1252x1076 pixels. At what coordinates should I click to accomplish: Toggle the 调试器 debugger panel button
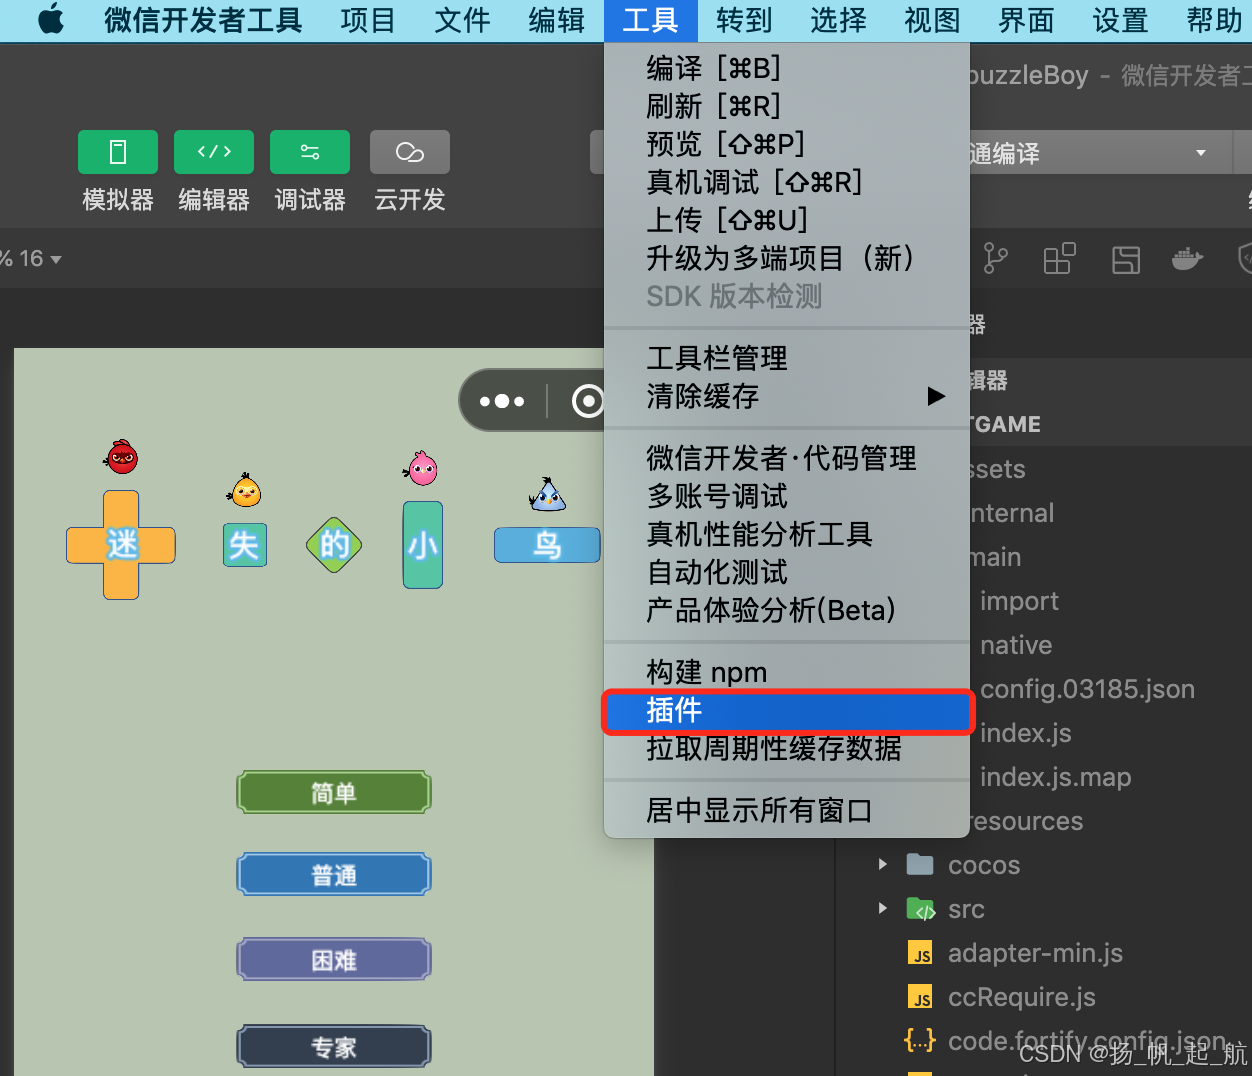310,152
